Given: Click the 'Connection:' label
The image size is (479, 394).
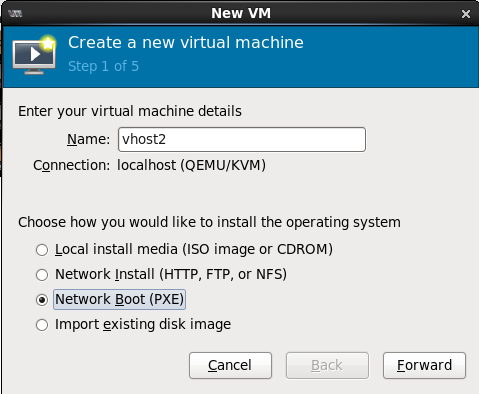Looking at the screenshot, I should pos(71,165).
